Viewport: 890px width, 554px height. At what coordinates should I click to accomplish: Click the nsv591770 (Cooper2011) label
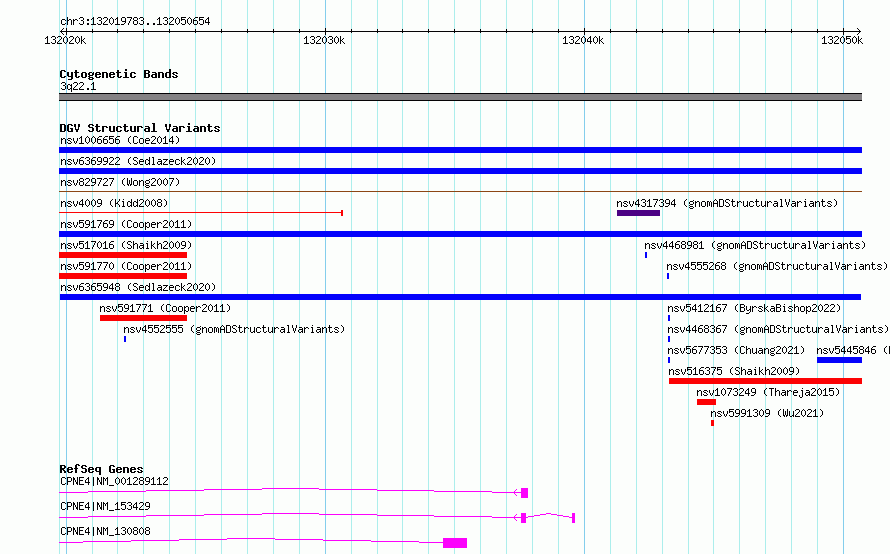[x=126, y=266]
